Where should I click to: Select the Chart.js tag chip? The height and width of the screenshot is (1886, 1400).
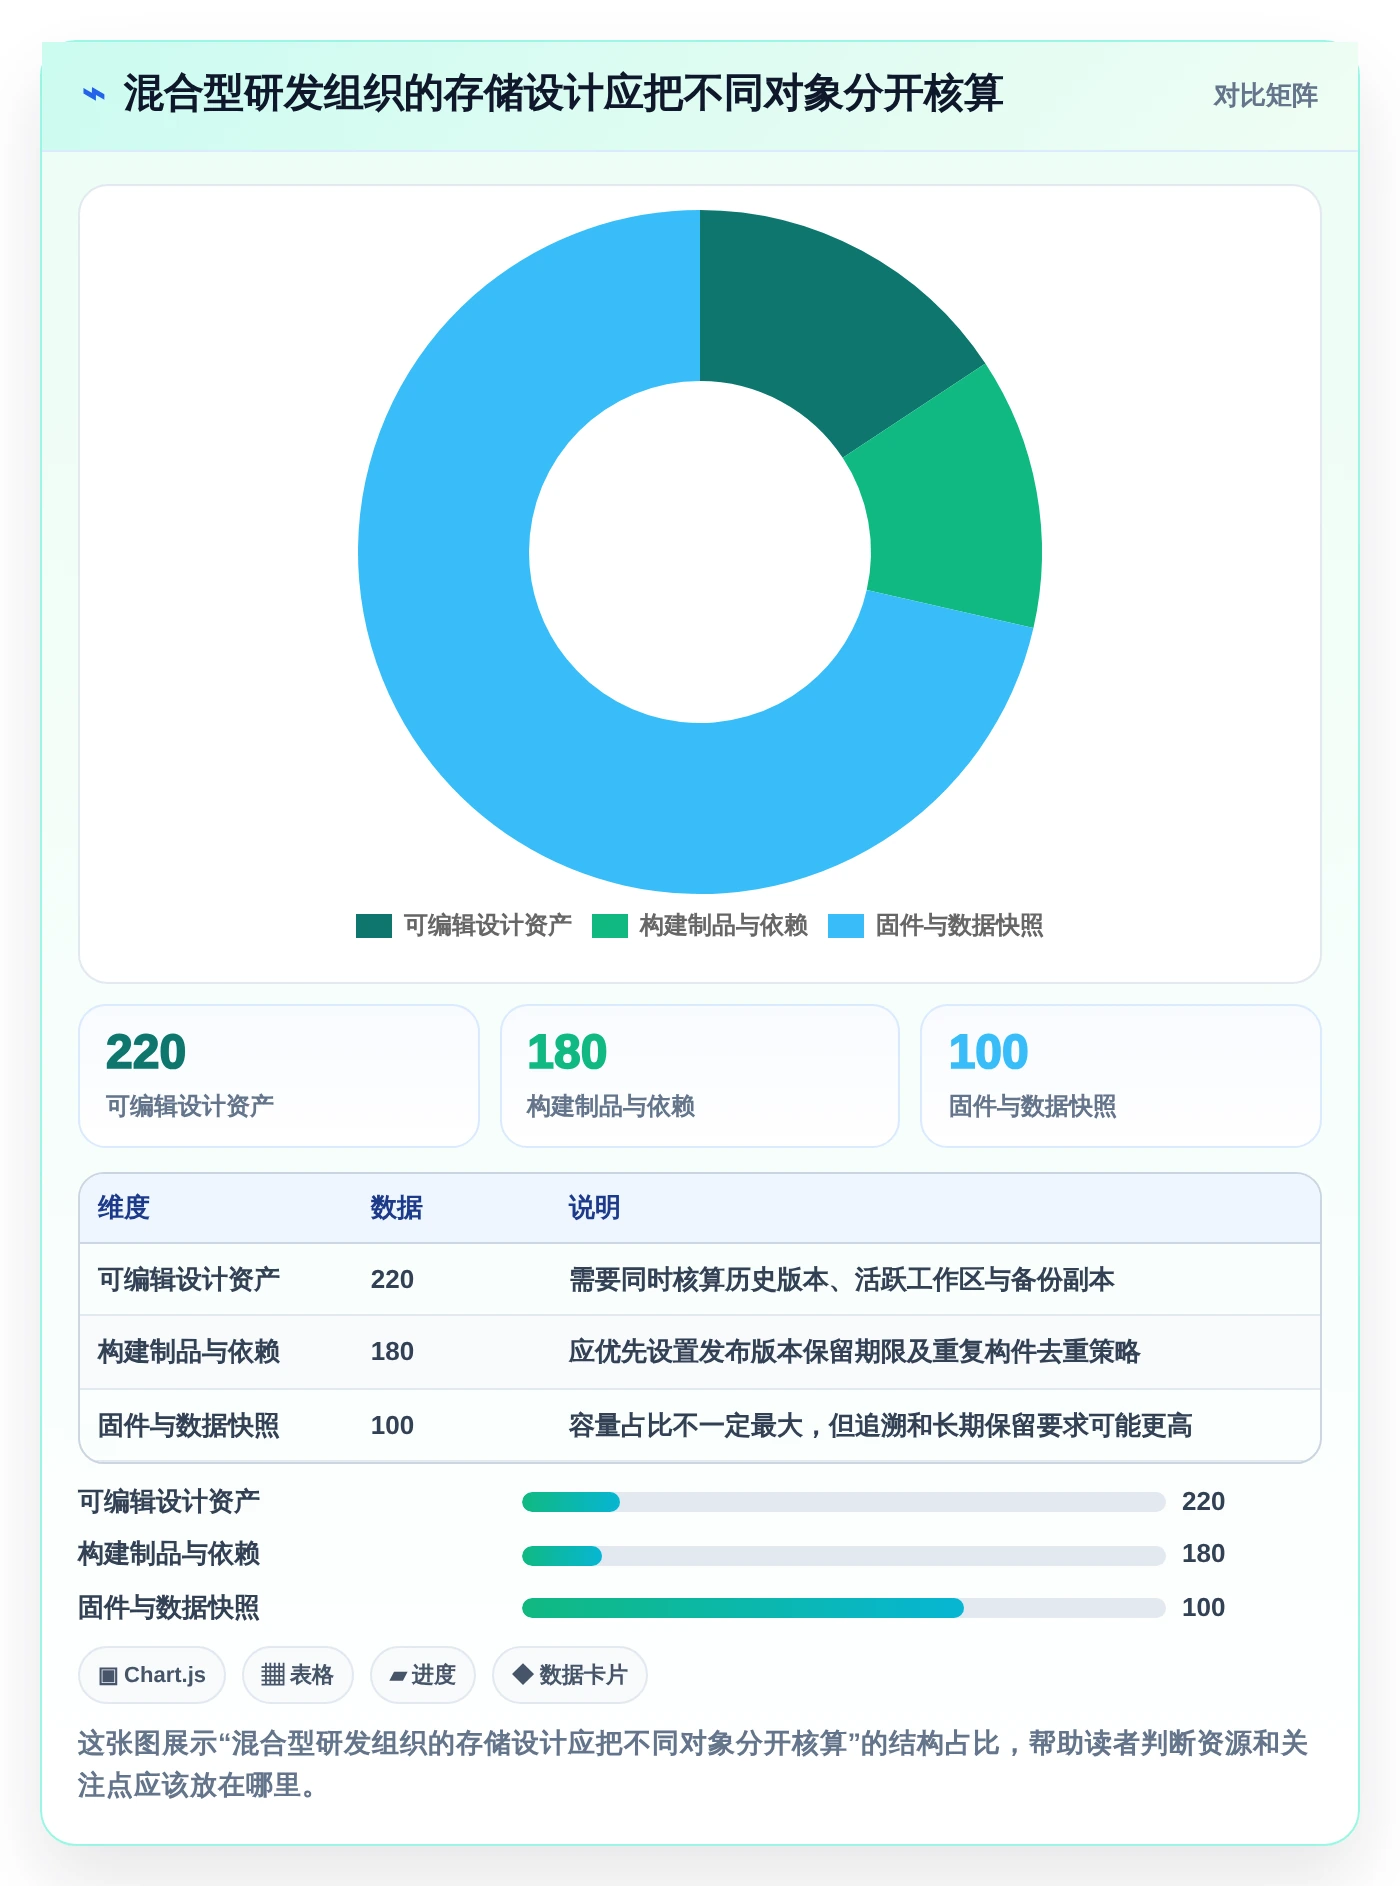[152, 1675]
